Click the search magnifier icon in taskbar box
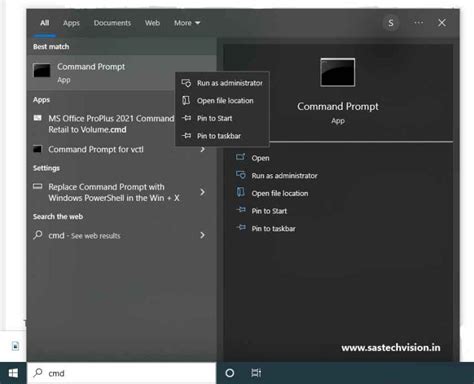 pyautogui.click(x=38, y=372)
